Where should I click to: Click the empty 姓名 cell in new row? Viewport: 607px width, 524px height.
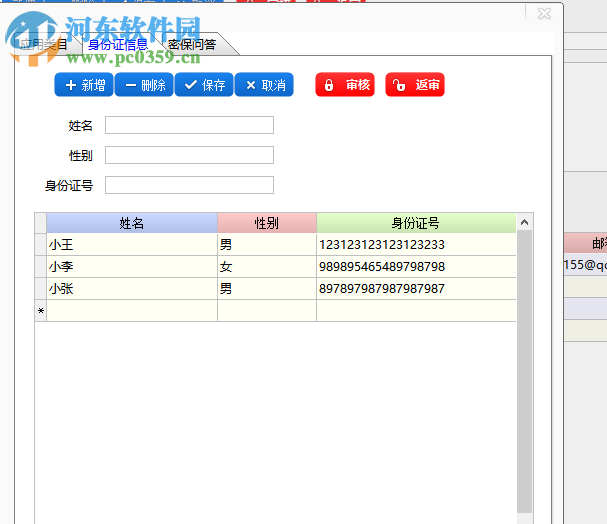(x=132, y=310)
